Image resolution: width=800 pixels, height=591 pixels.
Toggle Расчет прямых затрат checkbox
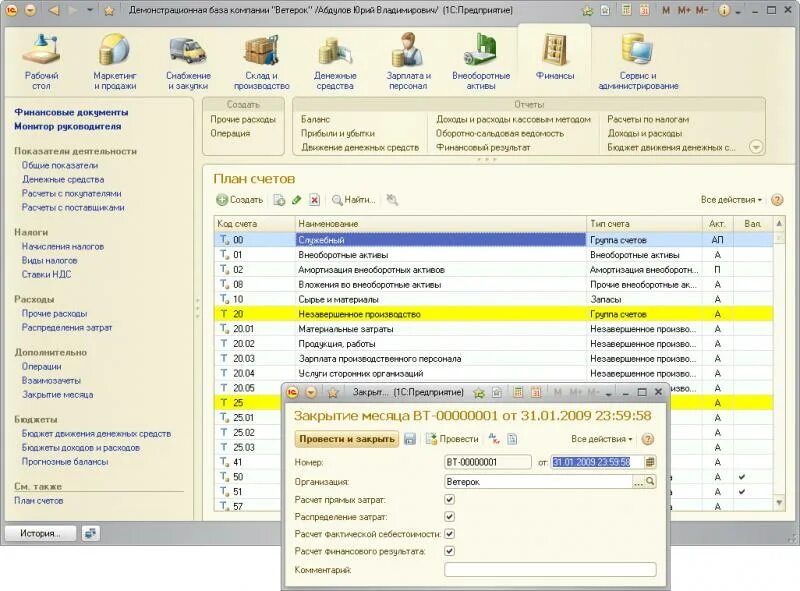click(x=449, y=500)
